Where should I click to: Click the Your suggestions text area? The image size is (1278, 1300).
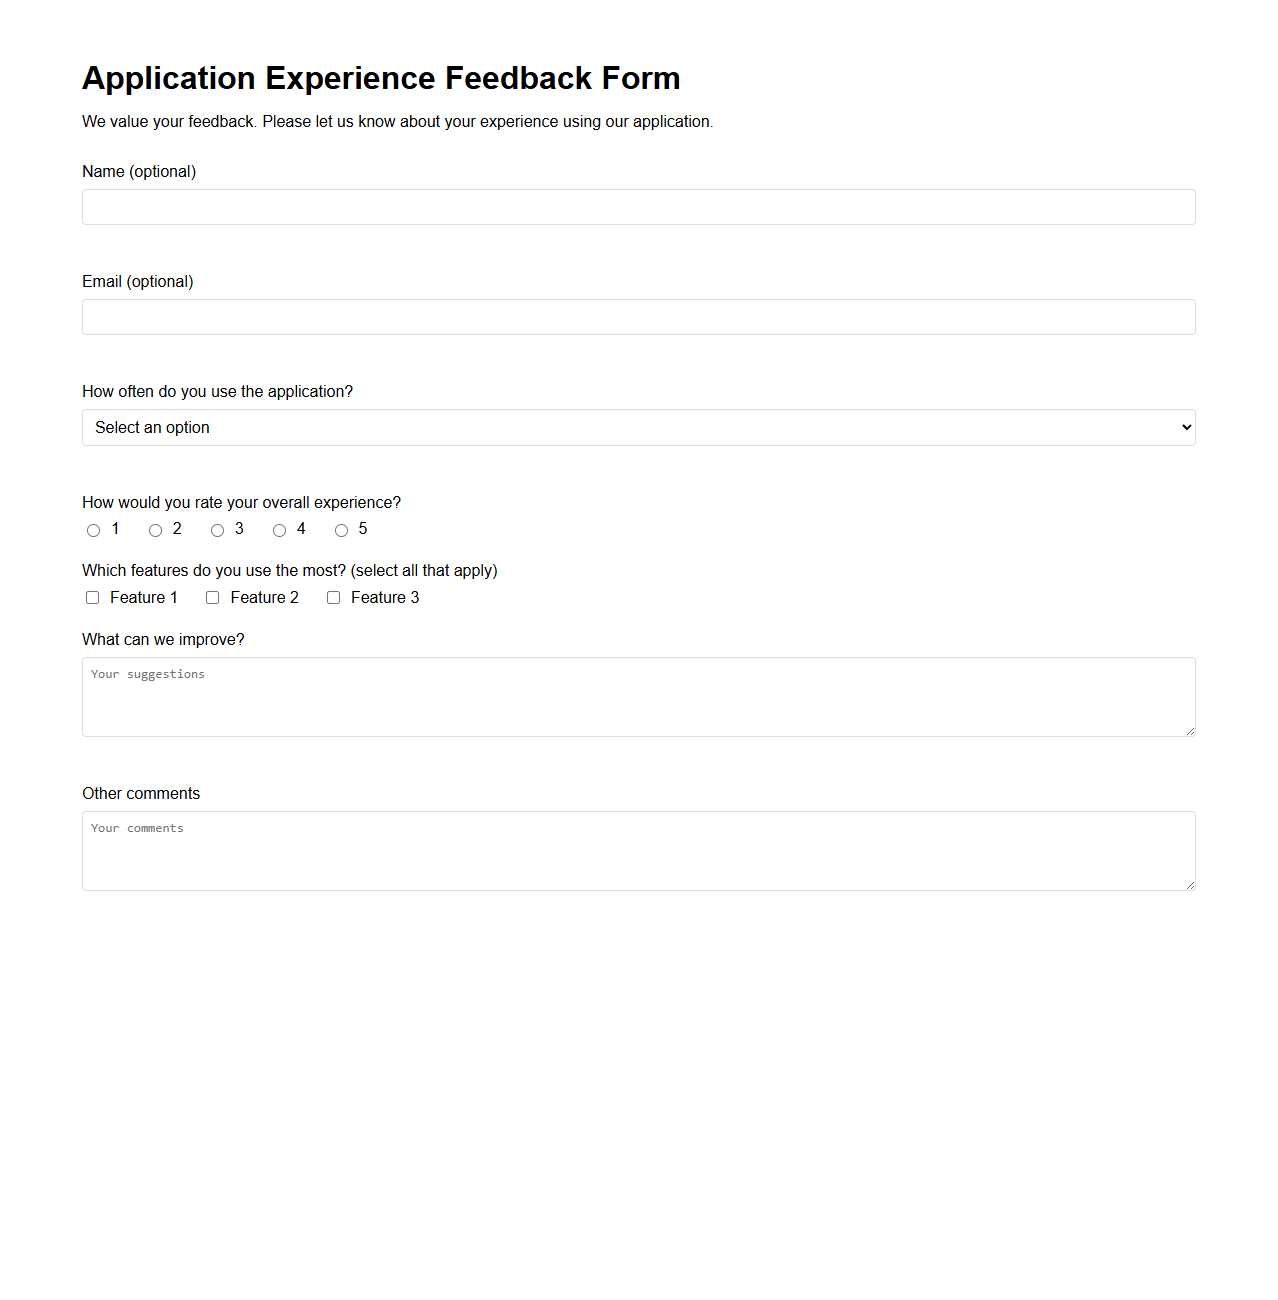[x=638, y=697]
